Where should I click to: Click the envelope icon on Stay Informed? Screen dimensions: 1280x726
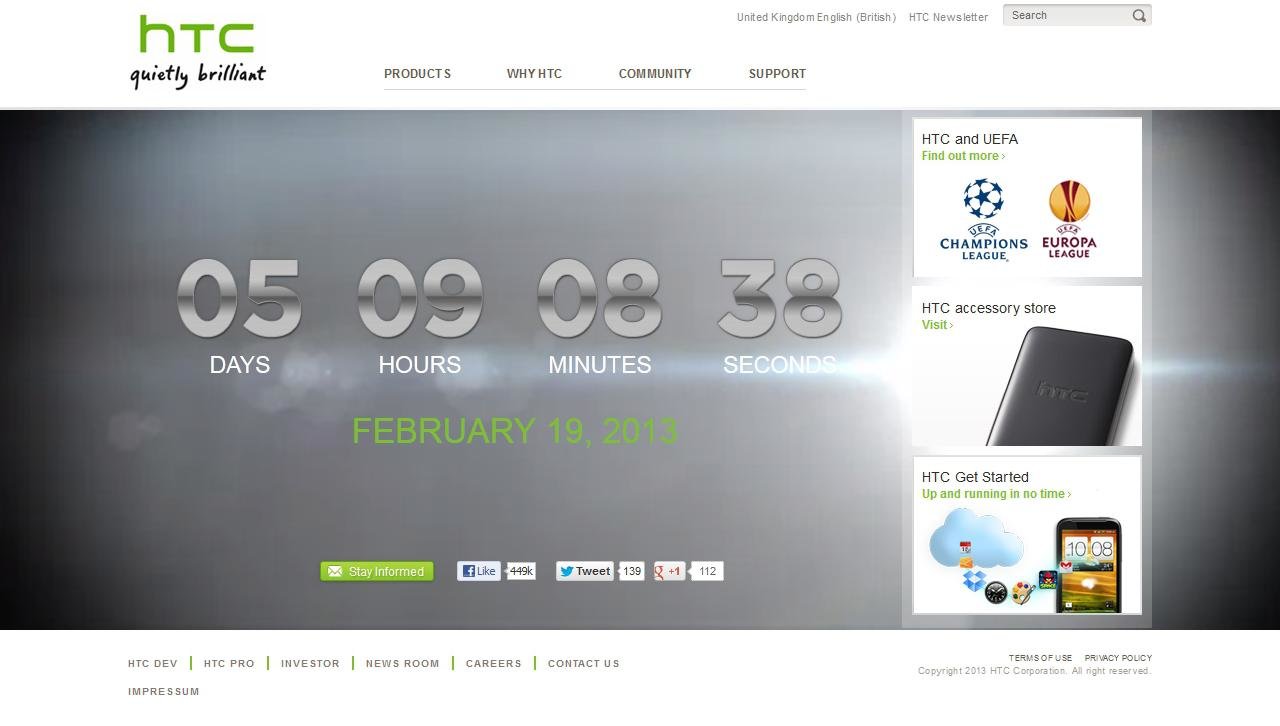point(335,571)
